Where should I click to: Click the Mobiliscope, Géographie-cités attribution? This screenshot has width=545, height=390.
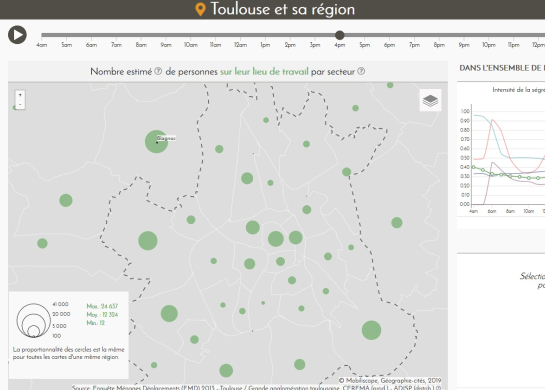[x=390, y=381]
